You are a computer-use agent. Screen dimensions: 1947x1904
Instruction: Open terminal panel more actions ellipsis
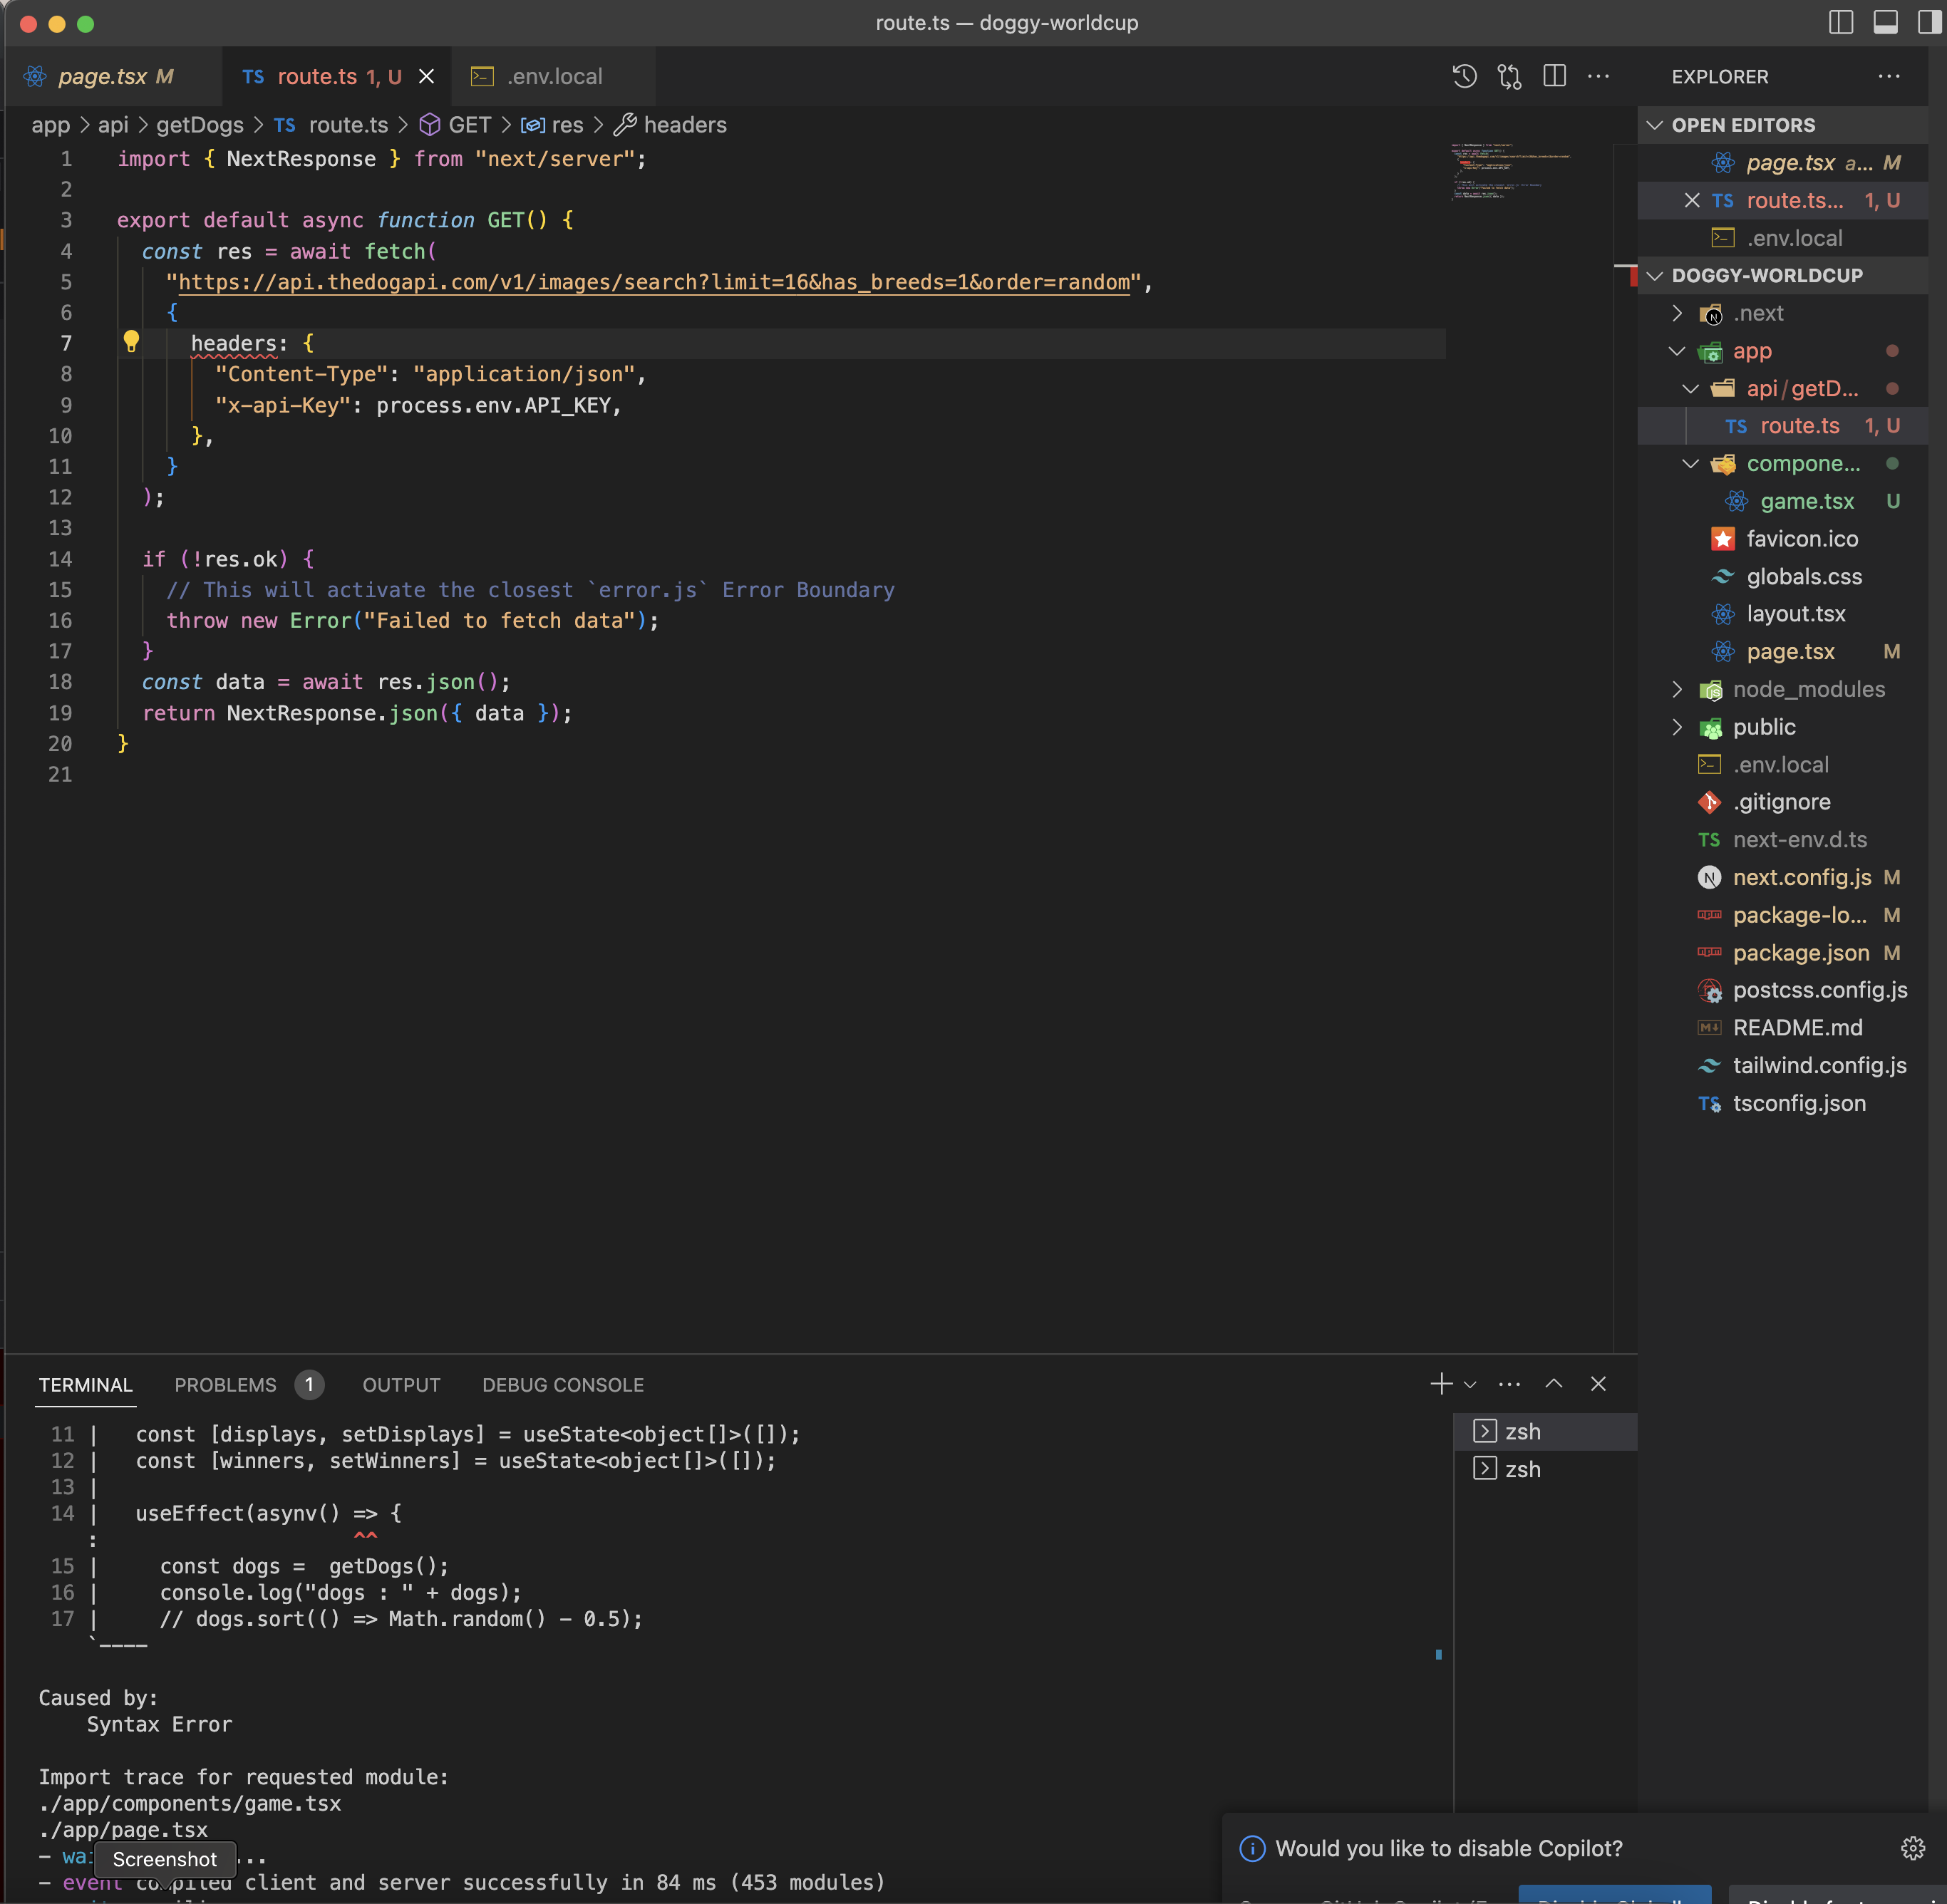(1510, 1384)
